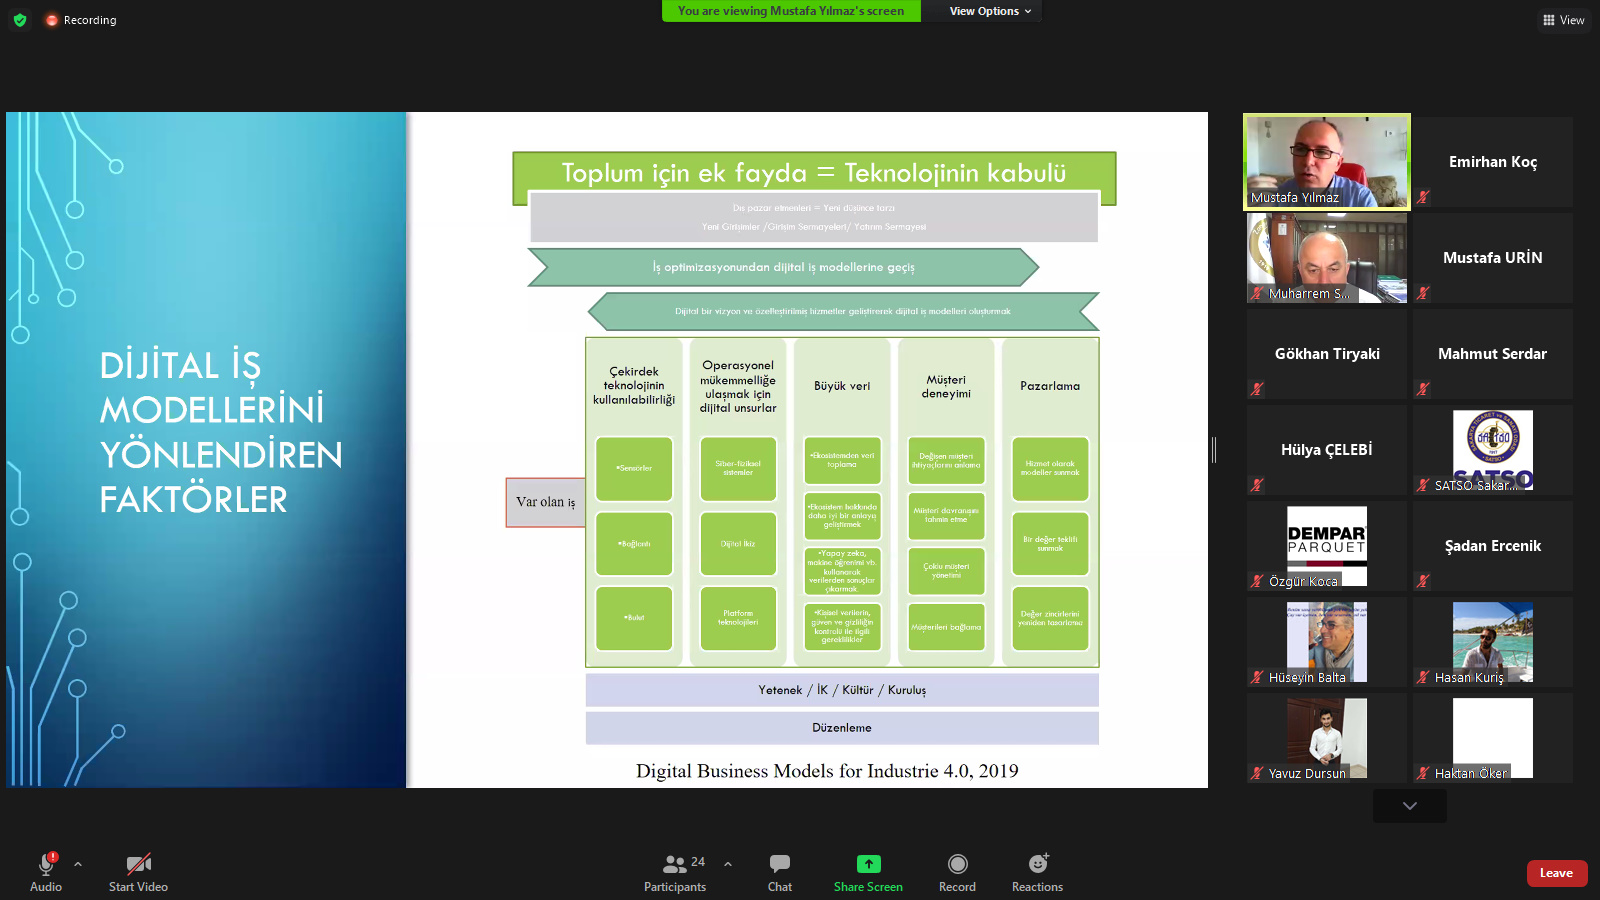Open the Chat panel
The image size is (1600, 900).
(x=780, y=864)
